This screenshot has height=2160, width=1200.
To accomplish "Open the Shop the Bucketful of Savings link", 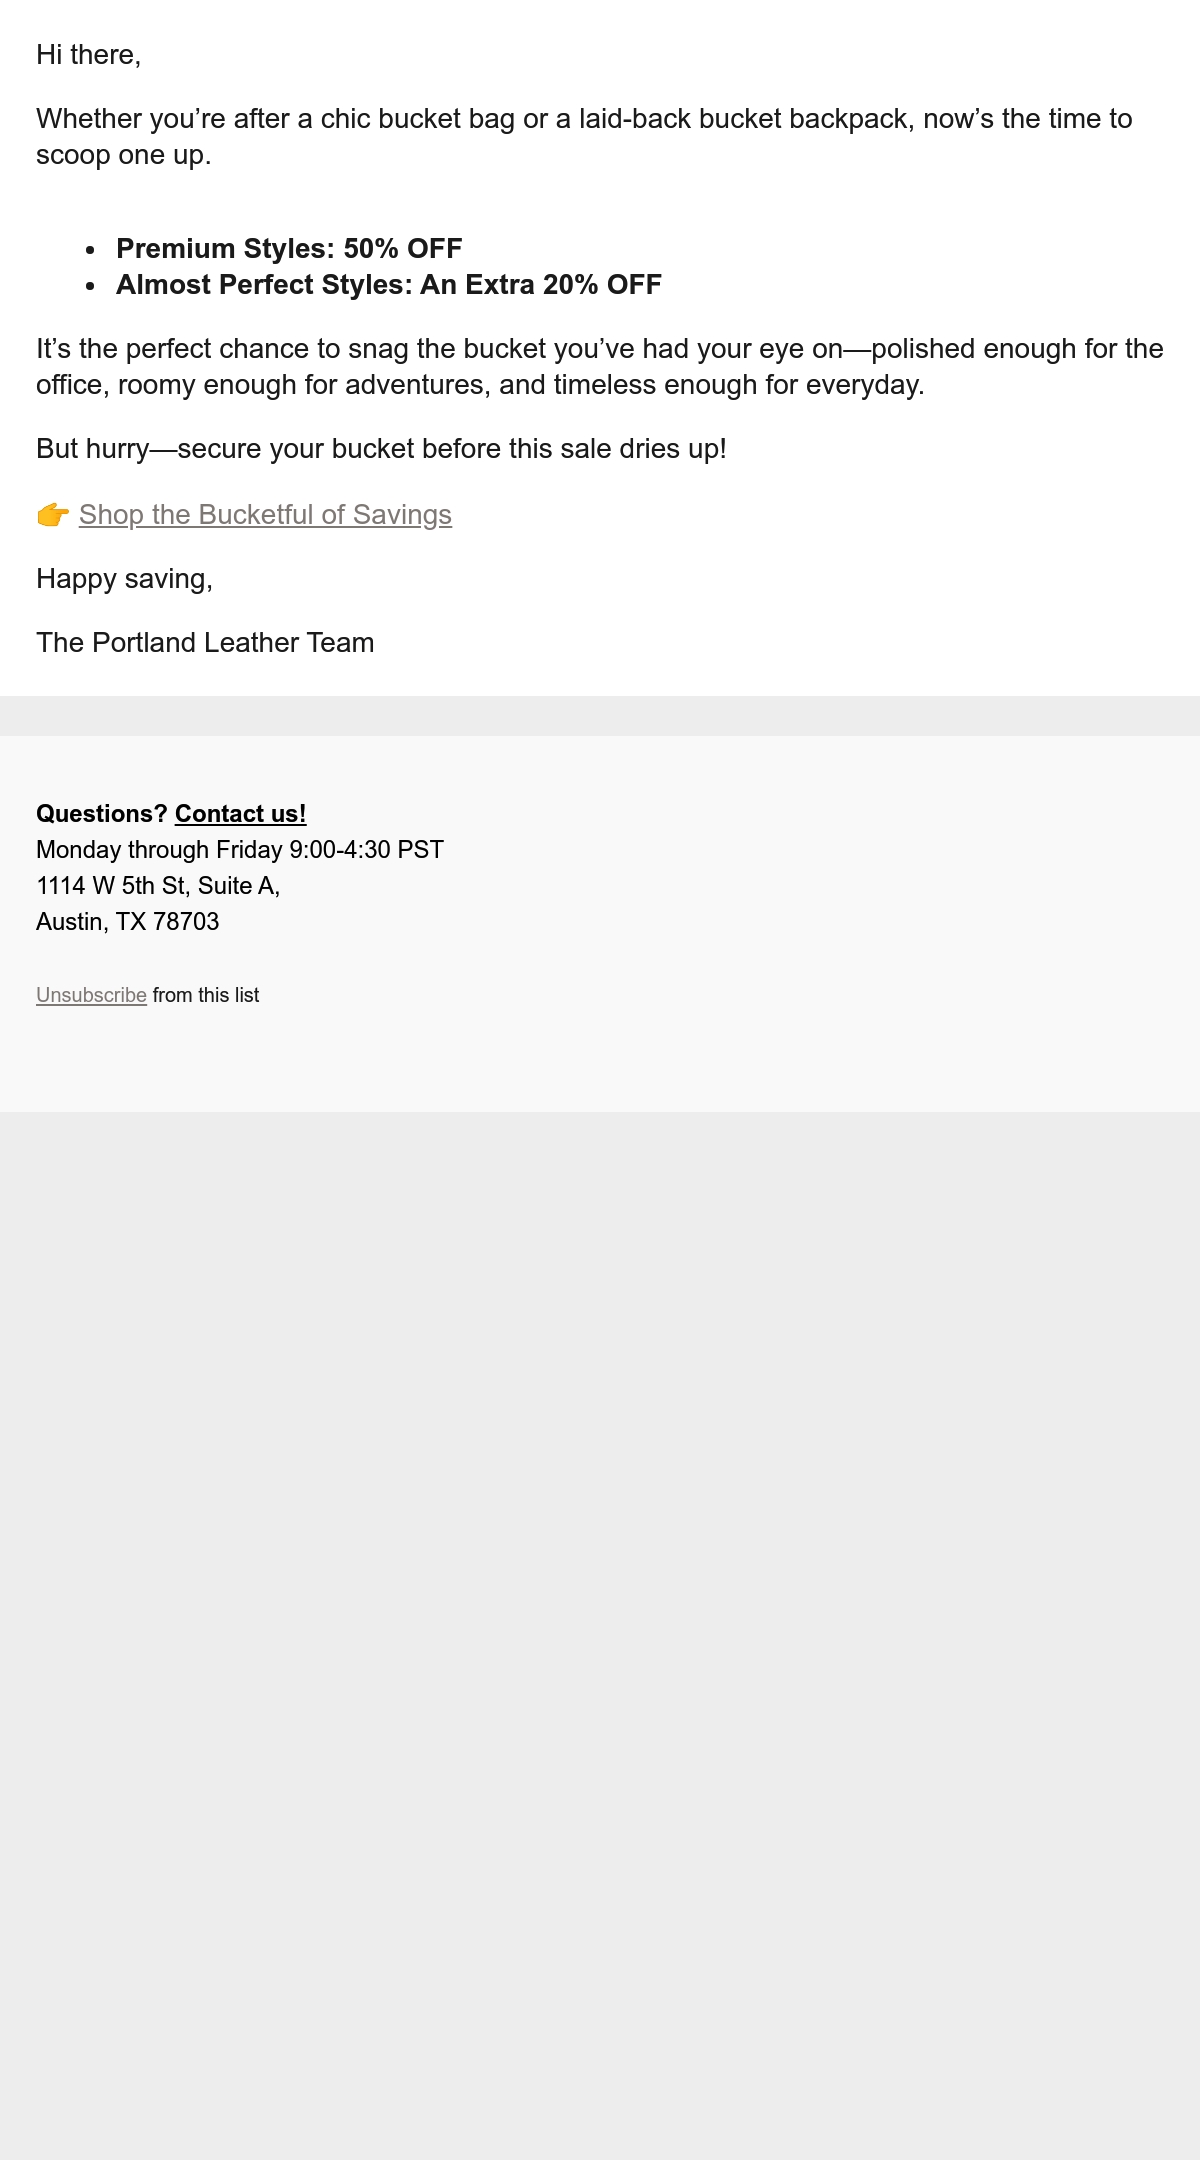I will pyautogui.click(x=265, y=514).
